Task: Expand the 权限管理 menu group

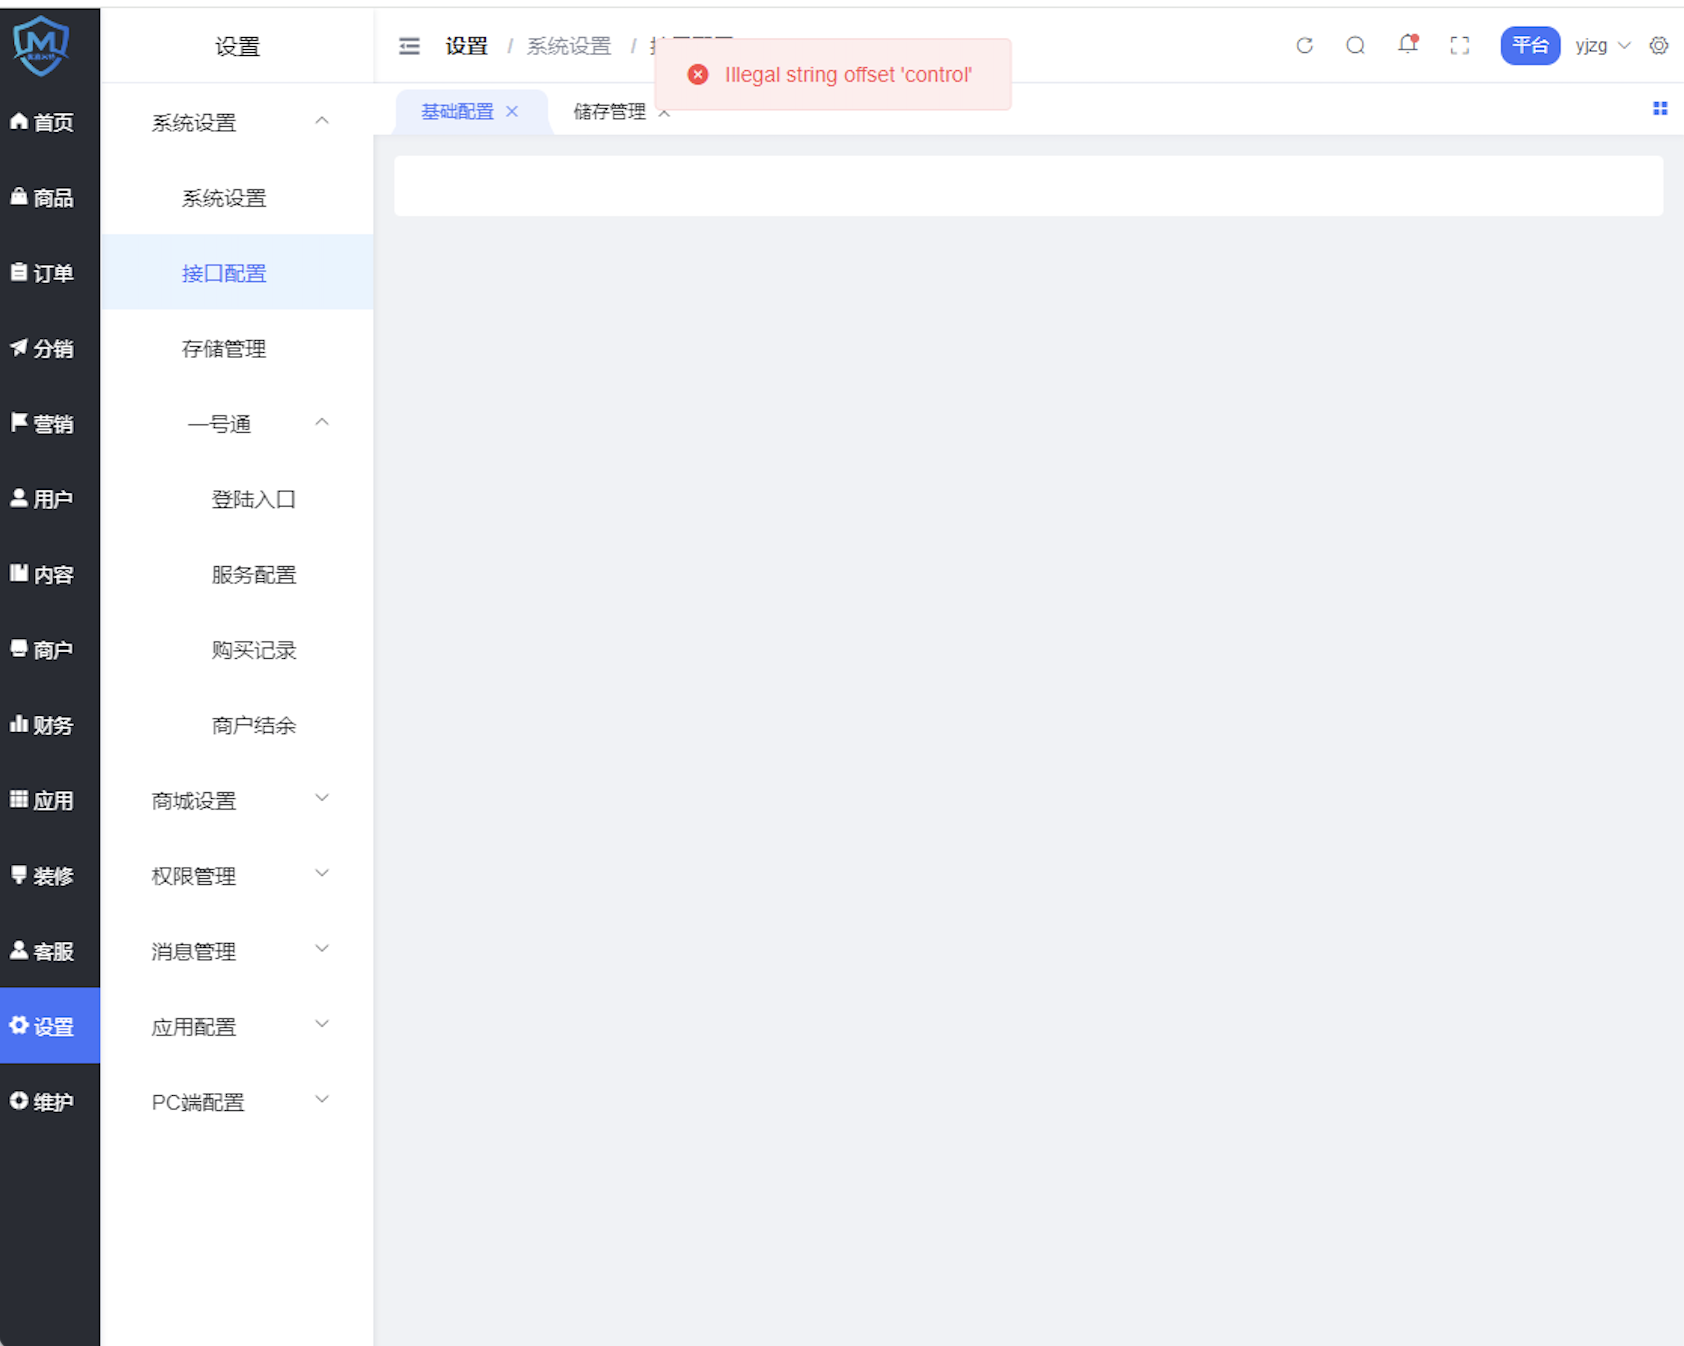Action: pyautogui.click(x=322, y=873)
